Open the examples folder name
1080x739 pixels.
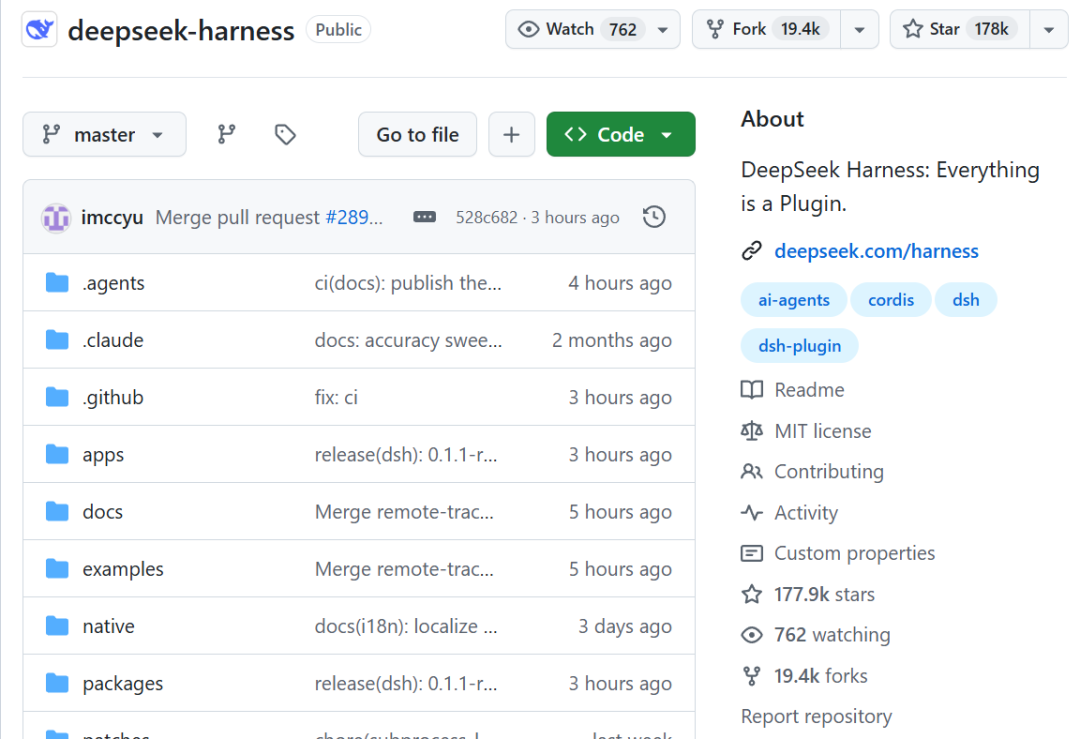click(x=123, y=569)
